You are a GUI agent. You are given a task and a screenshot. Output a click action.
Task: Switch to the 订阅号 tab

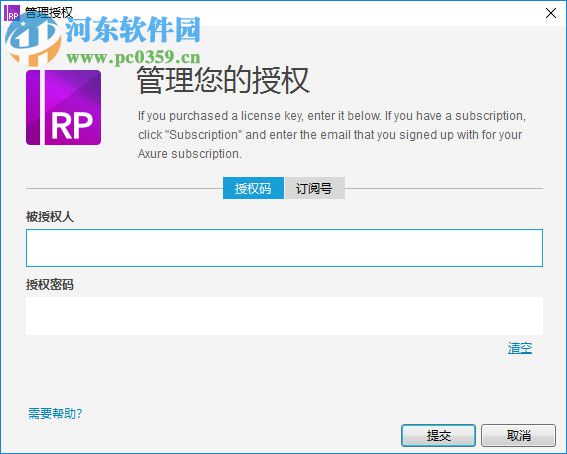pos(315,188)
